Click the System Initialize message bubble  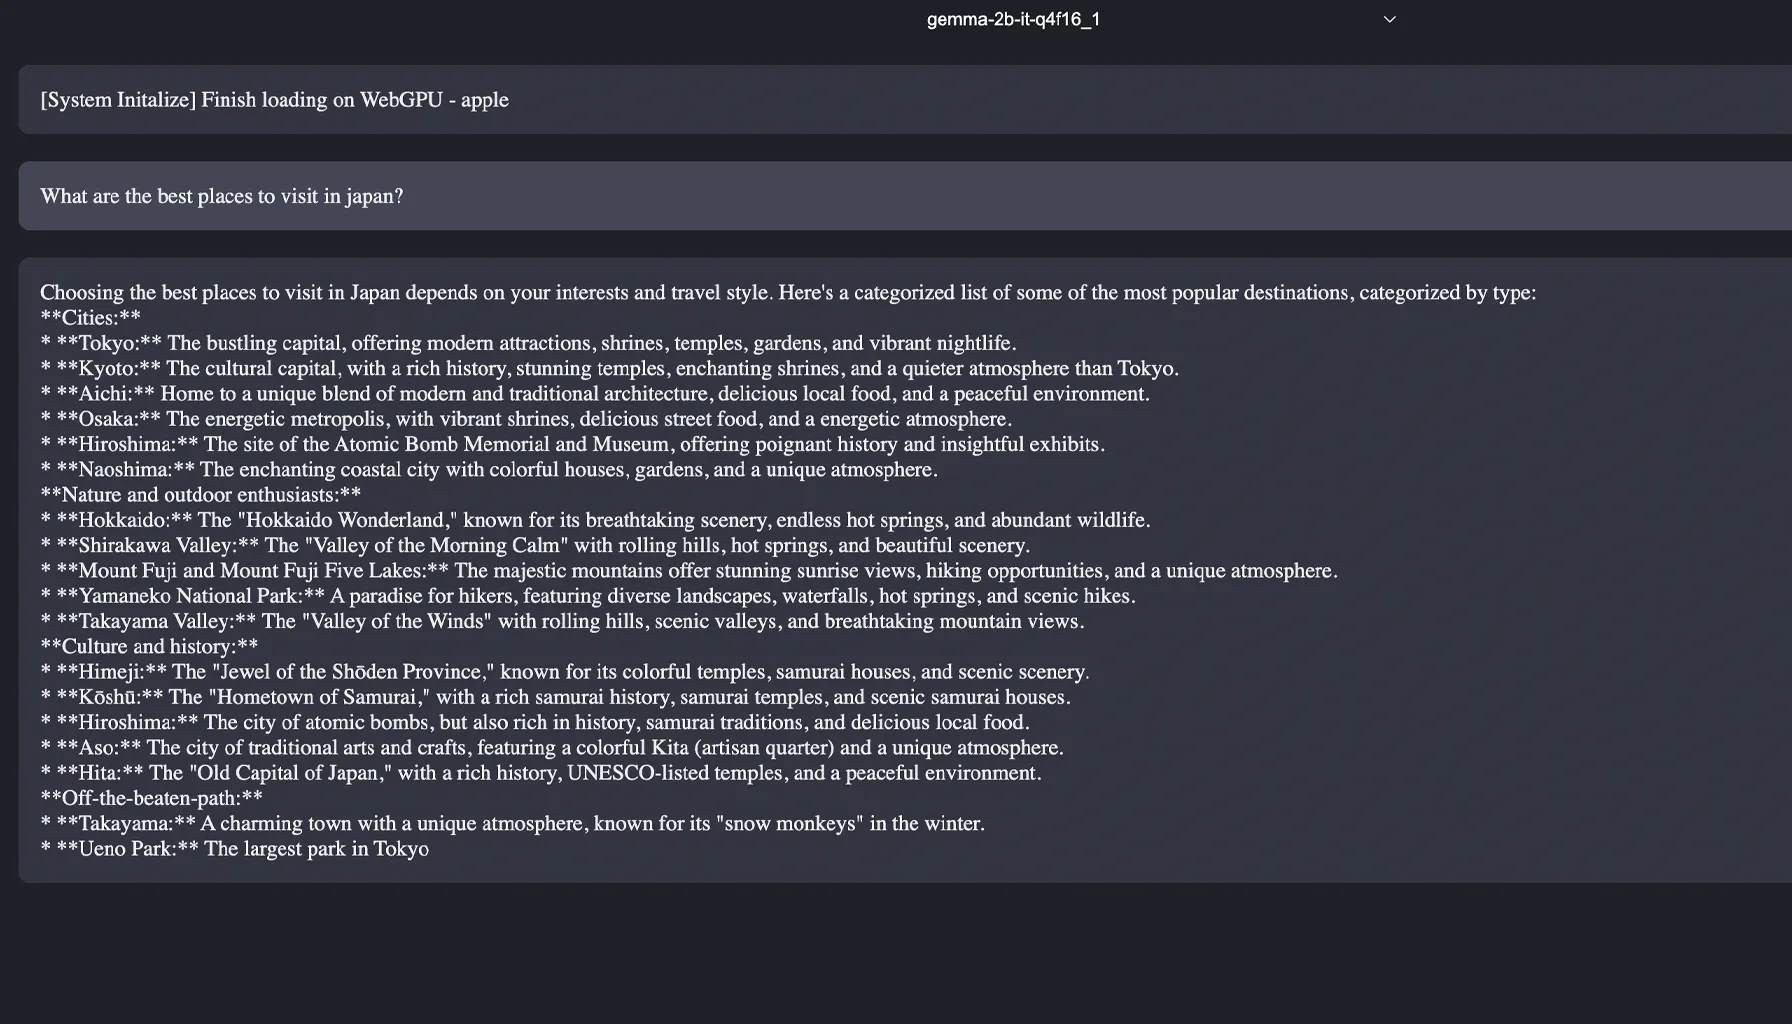tap(273, 99)
